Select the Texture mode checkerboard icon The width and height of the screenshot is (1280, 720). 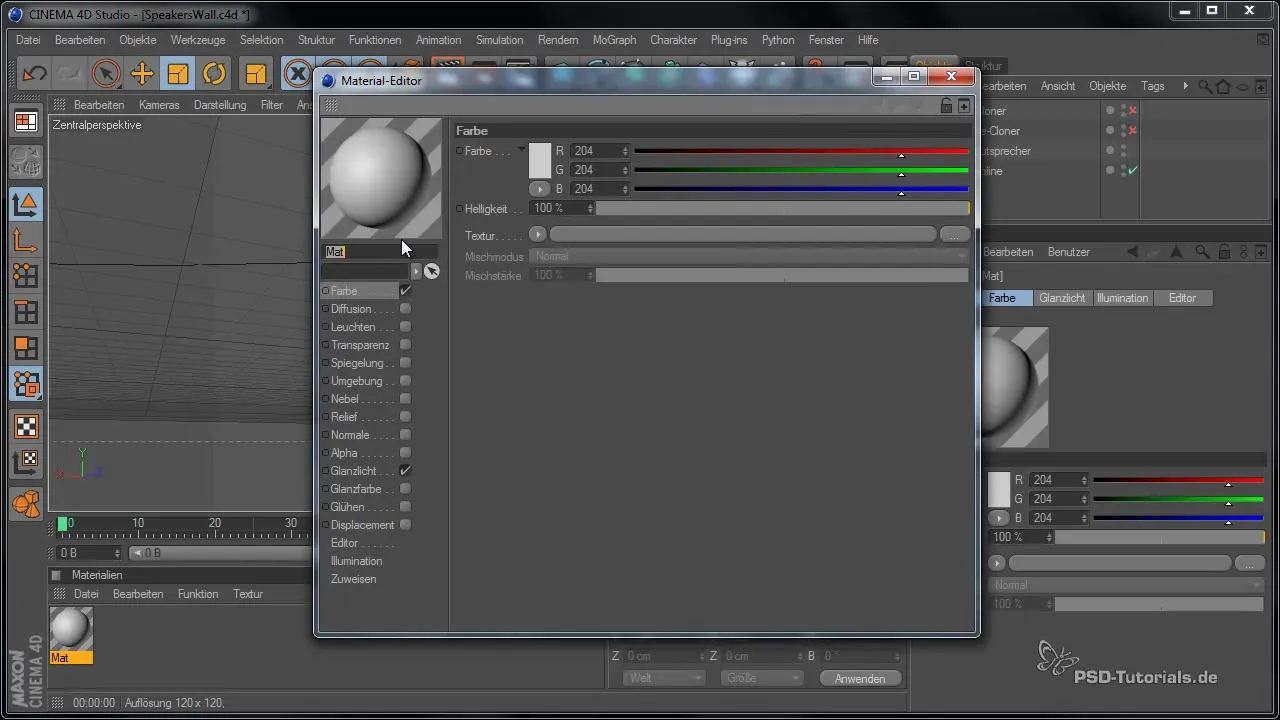[x=26, y=426]
